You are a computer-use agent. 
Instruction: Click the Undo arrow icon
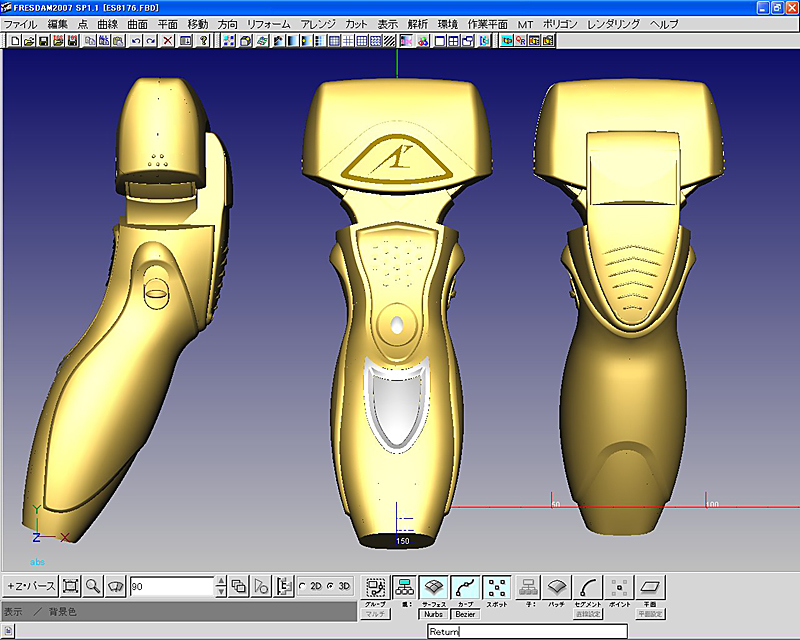click(x=136, y=41)
